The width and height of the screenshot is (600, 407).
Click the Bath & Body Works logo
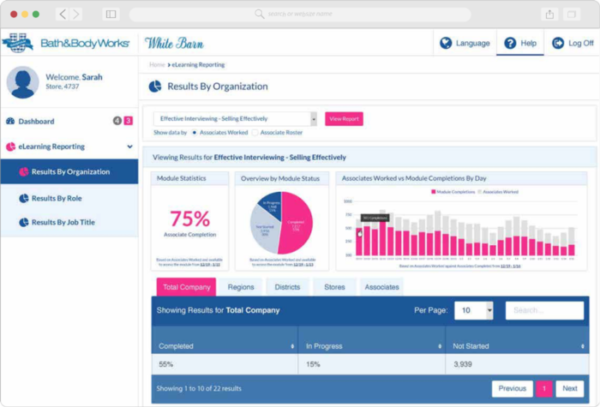coord(66,43)
